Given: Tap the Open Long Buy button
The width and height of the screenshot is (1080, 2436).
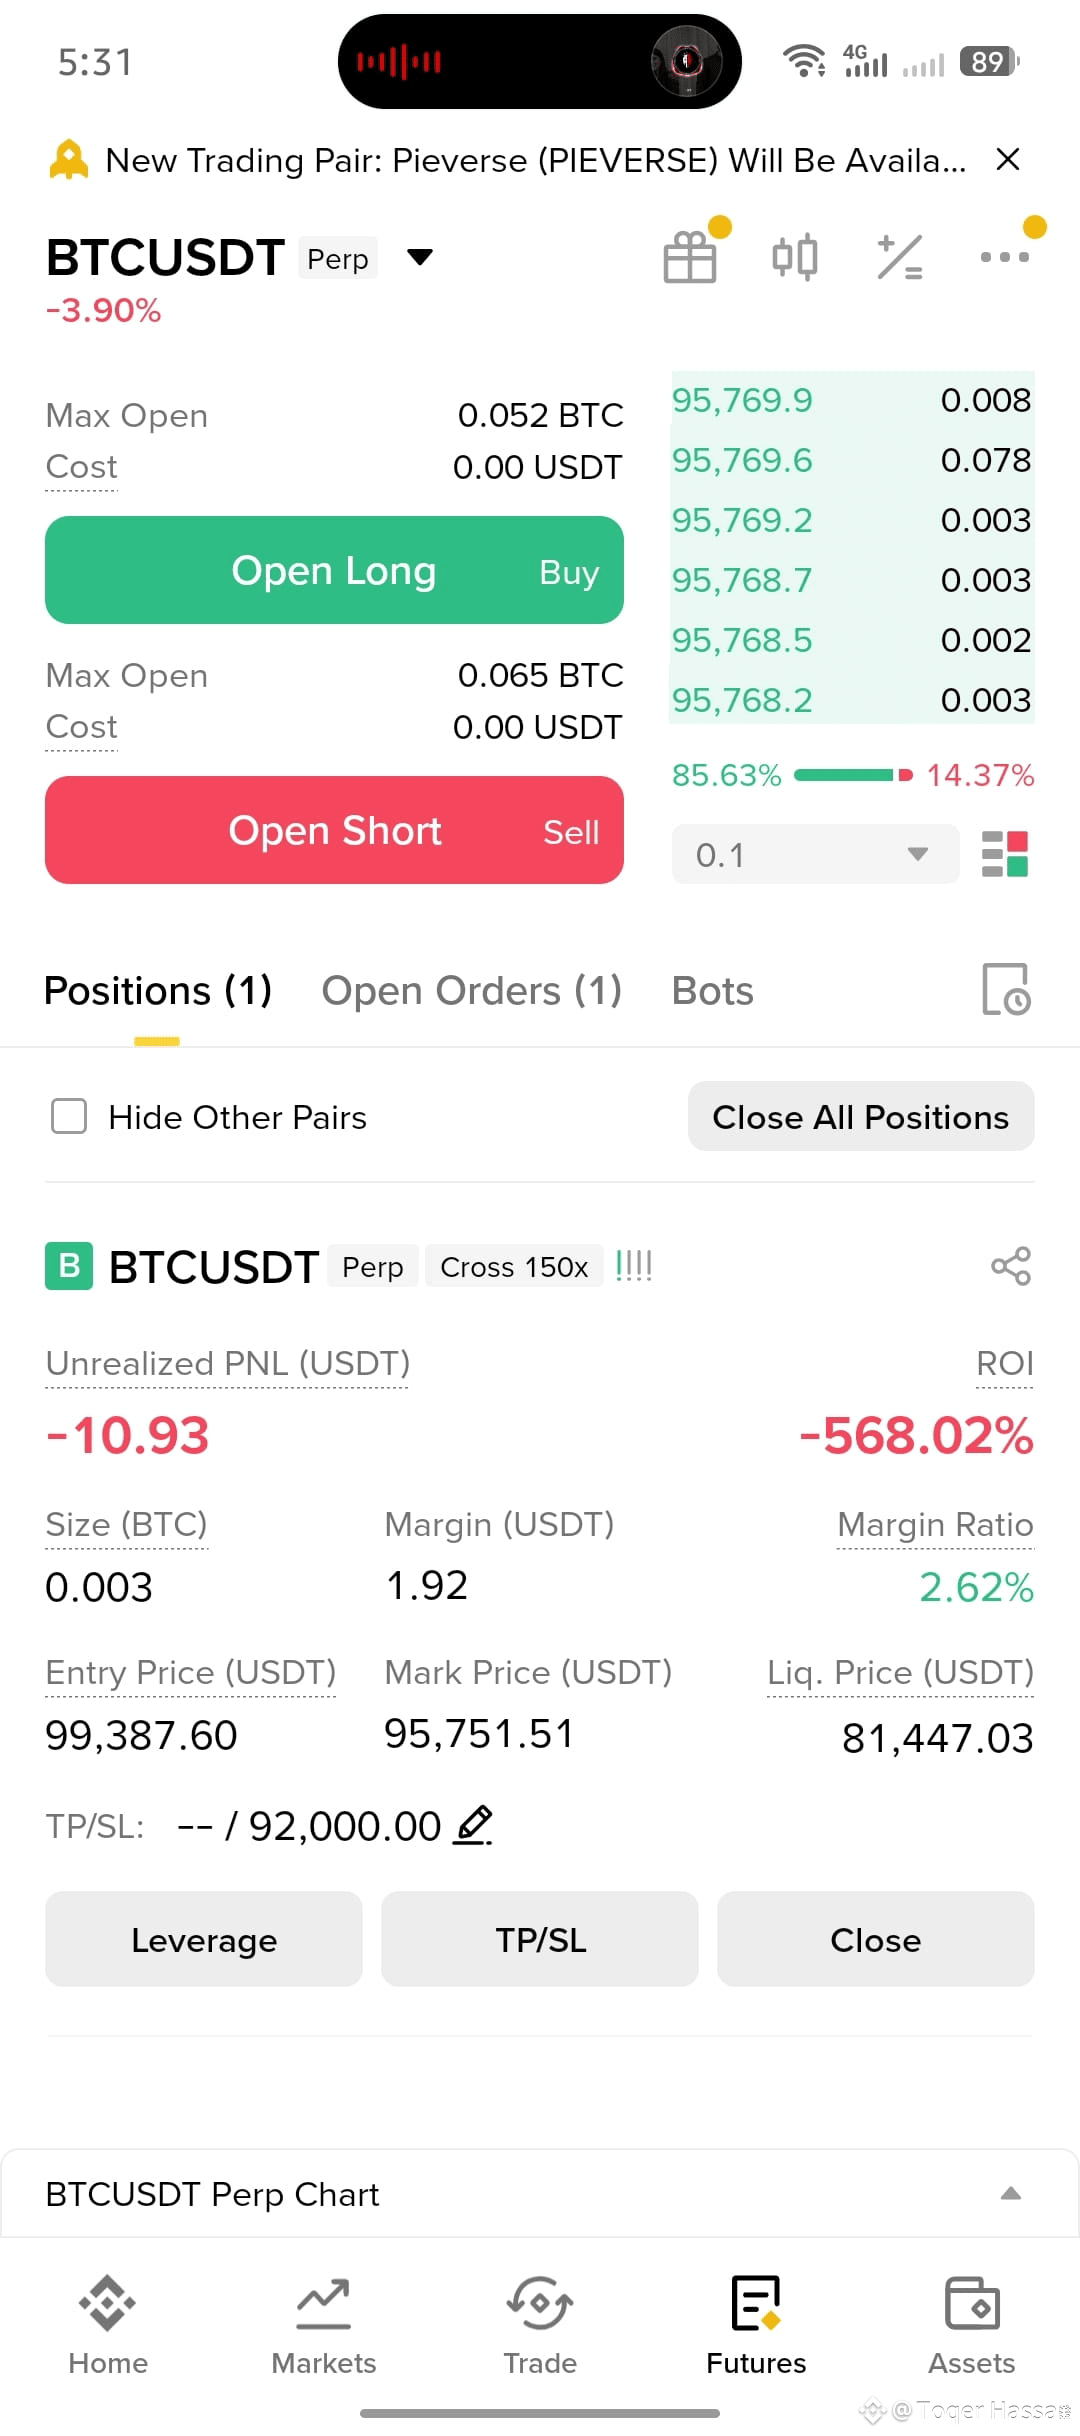Looking at the screenshot, I should point(334,570).
